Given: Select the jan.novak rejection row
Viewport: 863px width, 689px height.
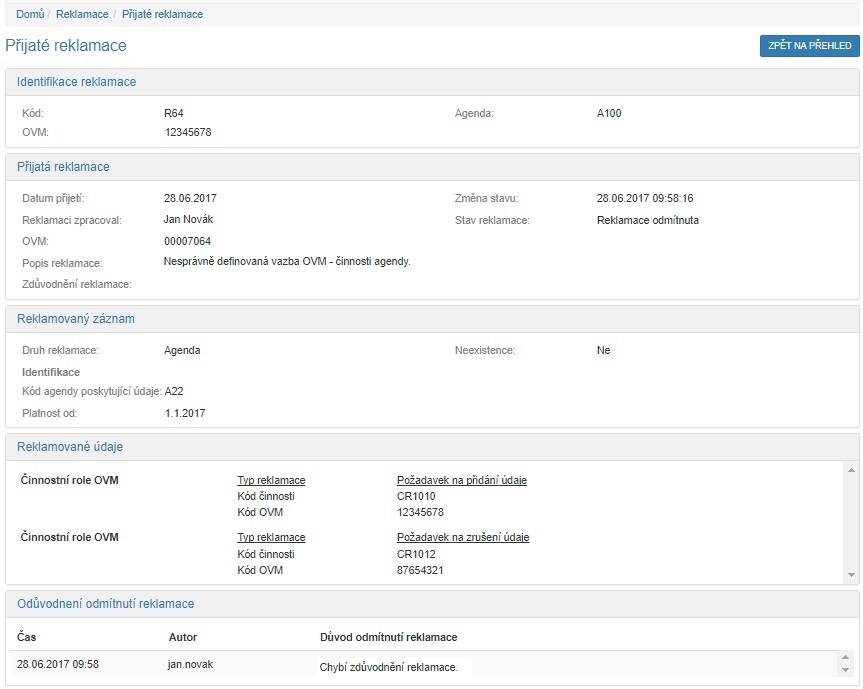Looking at the screenshot, I should [x=190, y=664].
